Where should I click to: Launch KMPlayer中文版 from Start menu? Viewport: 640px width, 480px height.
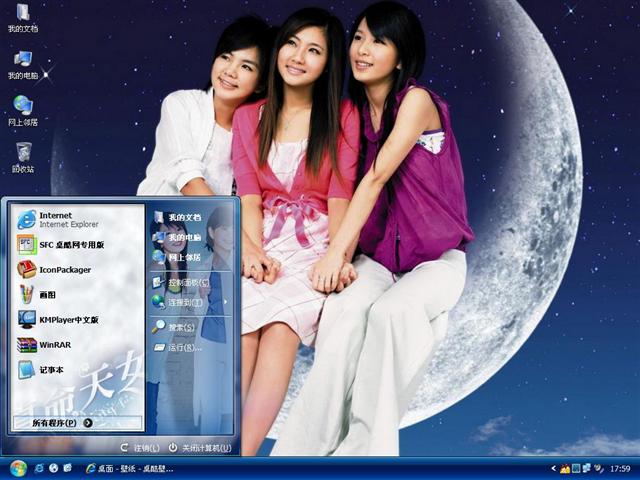[78, 320]
